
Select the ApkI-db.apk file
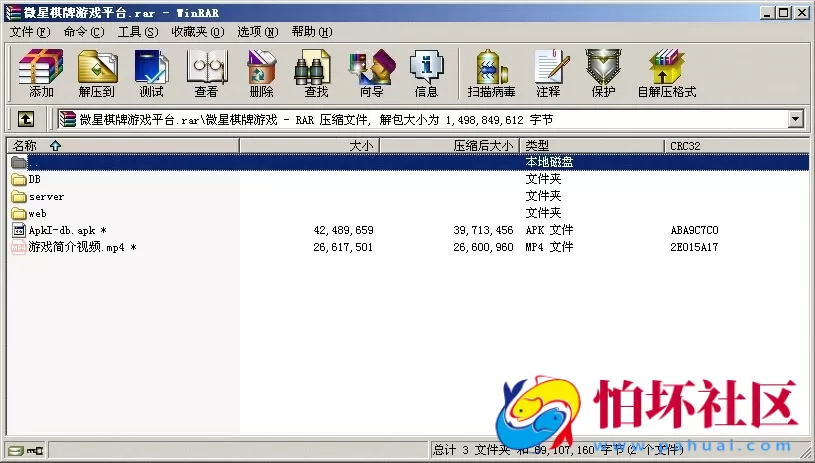point(61,230)
